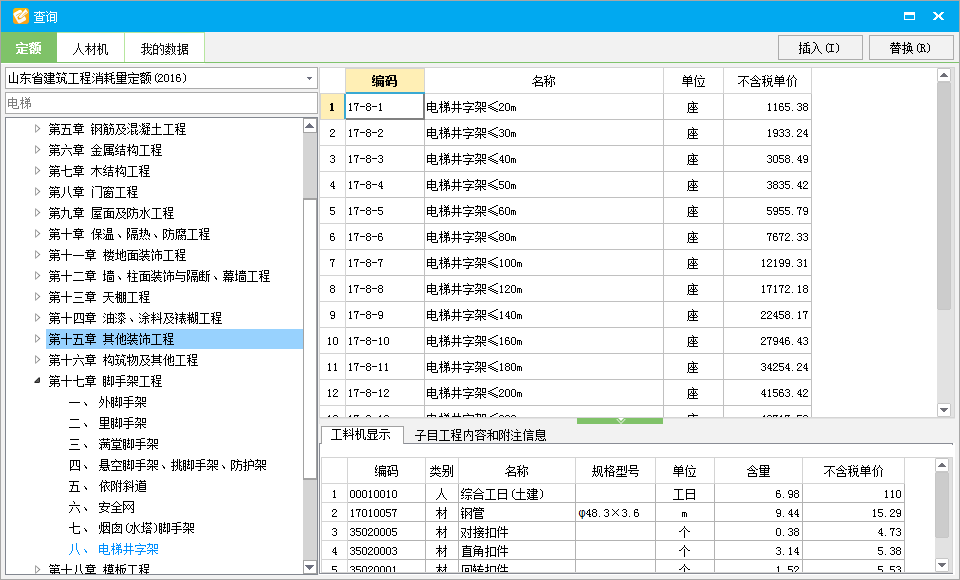
Task: Select row 17-8-10 电梯井字架≤160m
Action: (566, 341)
